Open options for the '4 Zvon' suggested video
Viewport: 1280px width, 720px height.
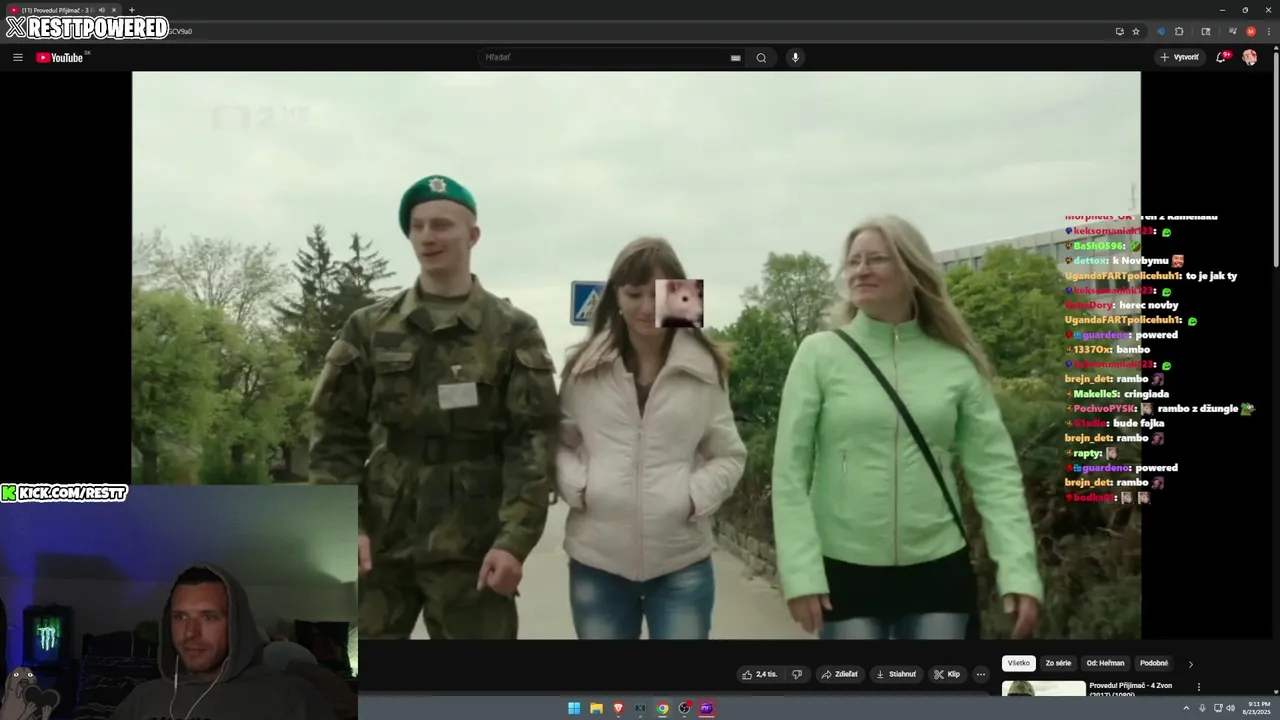click(1198, 687)
